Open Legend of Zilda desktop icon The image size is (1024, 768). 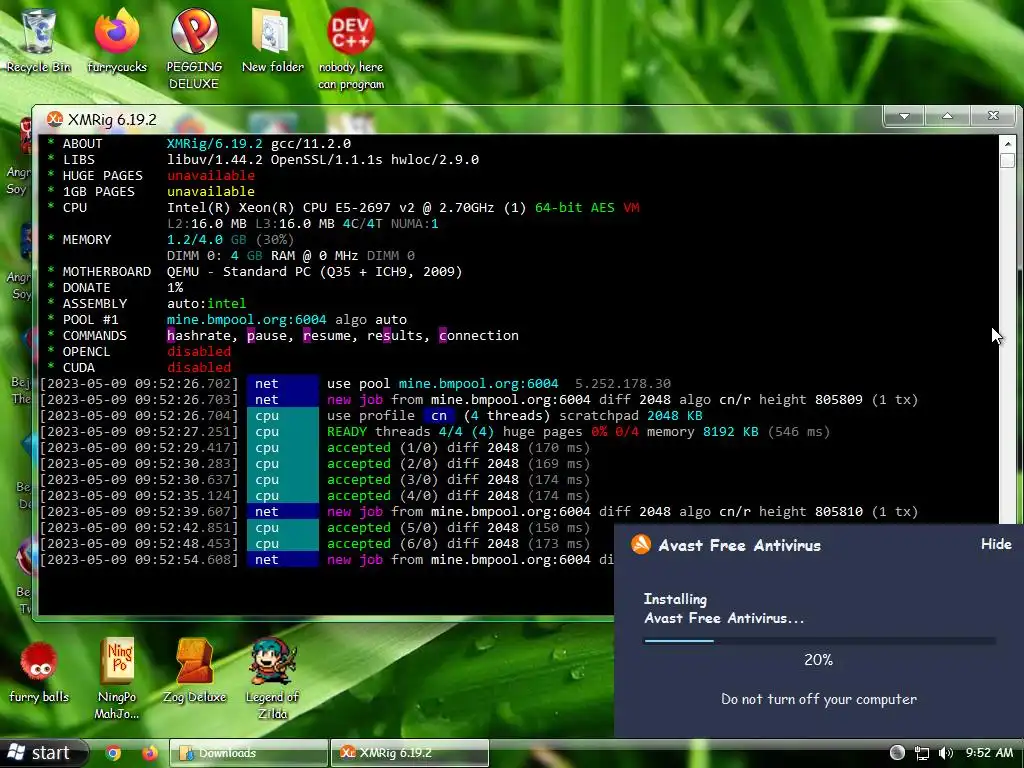[272, 679]
